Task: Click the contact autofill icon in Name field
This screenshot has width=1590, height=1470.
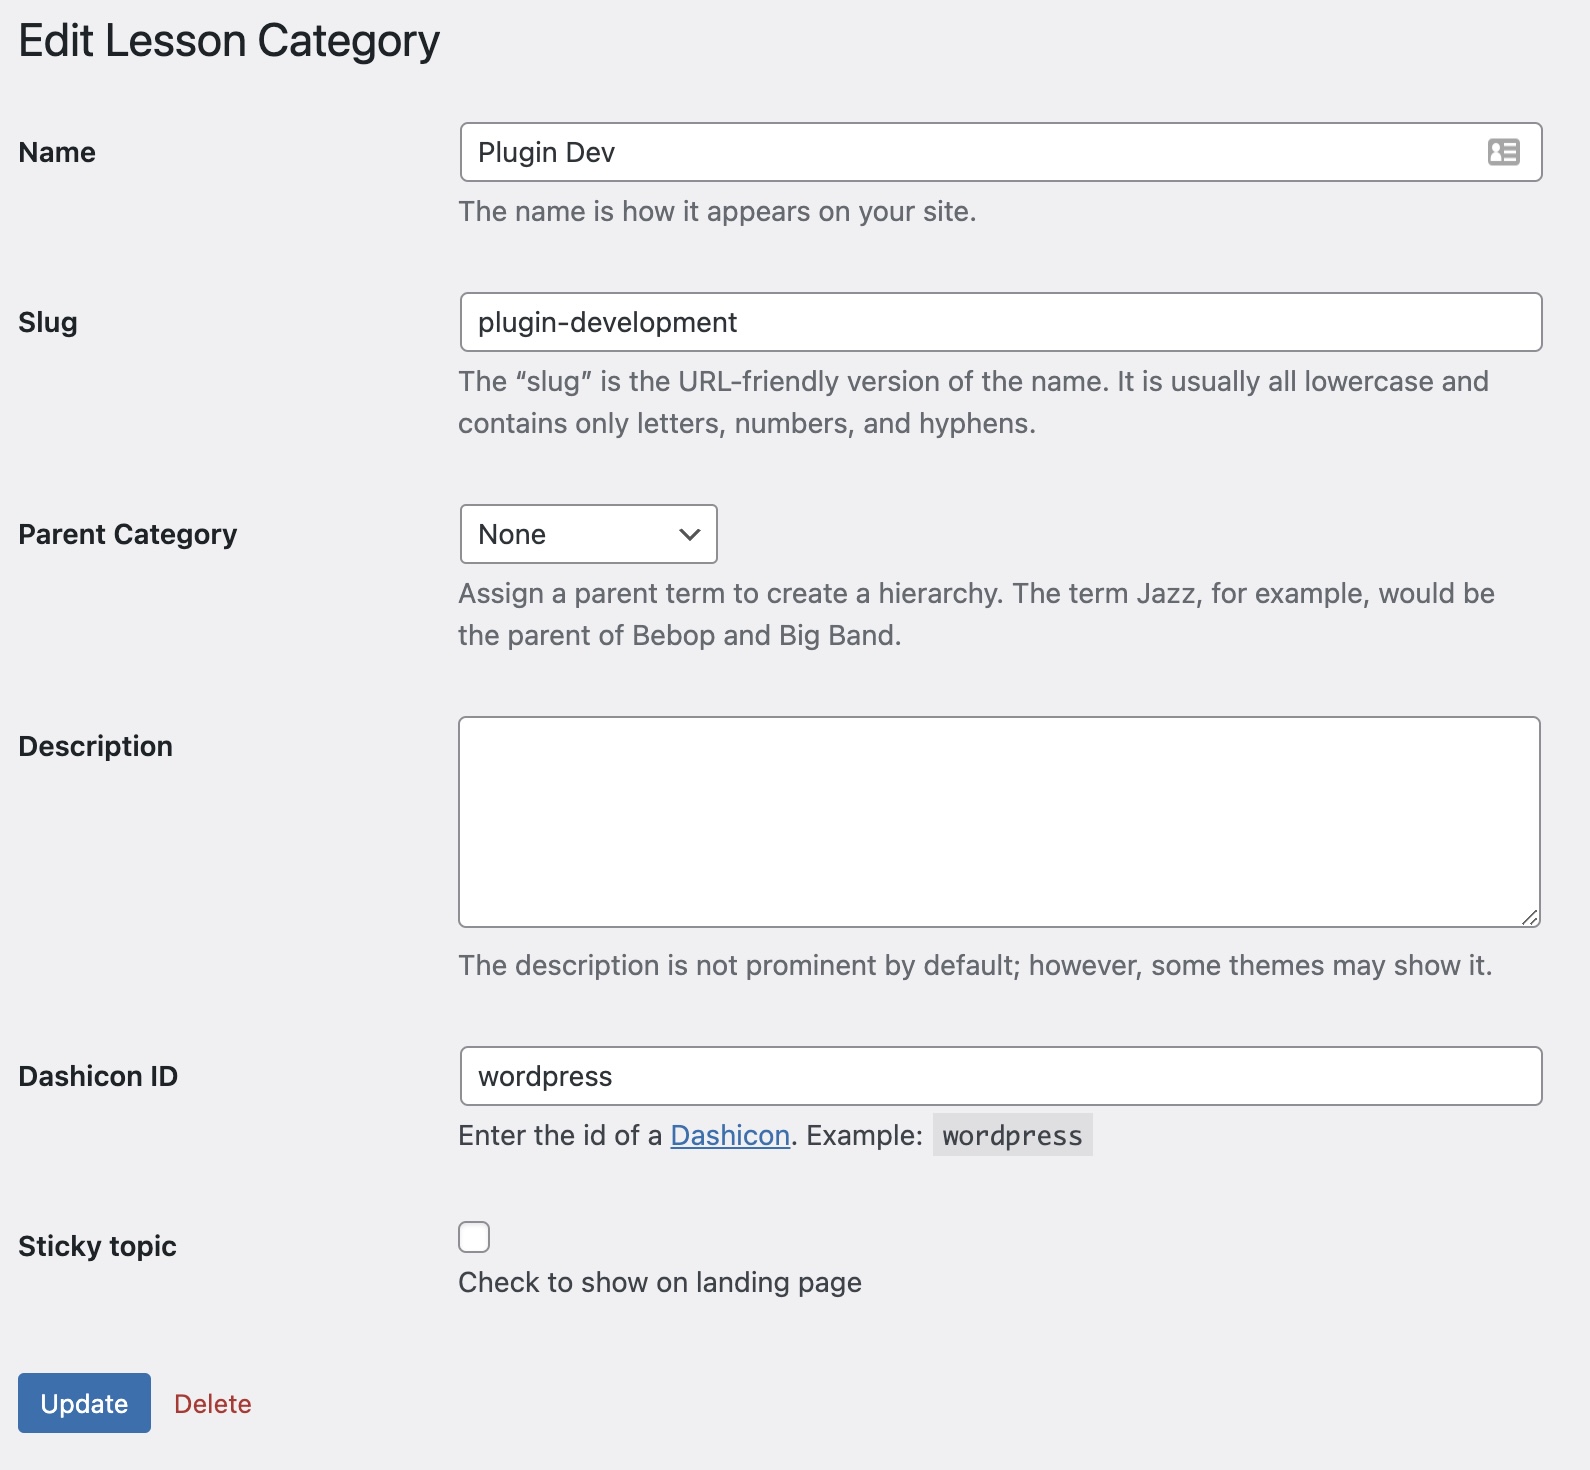Action: point(1503,152)
